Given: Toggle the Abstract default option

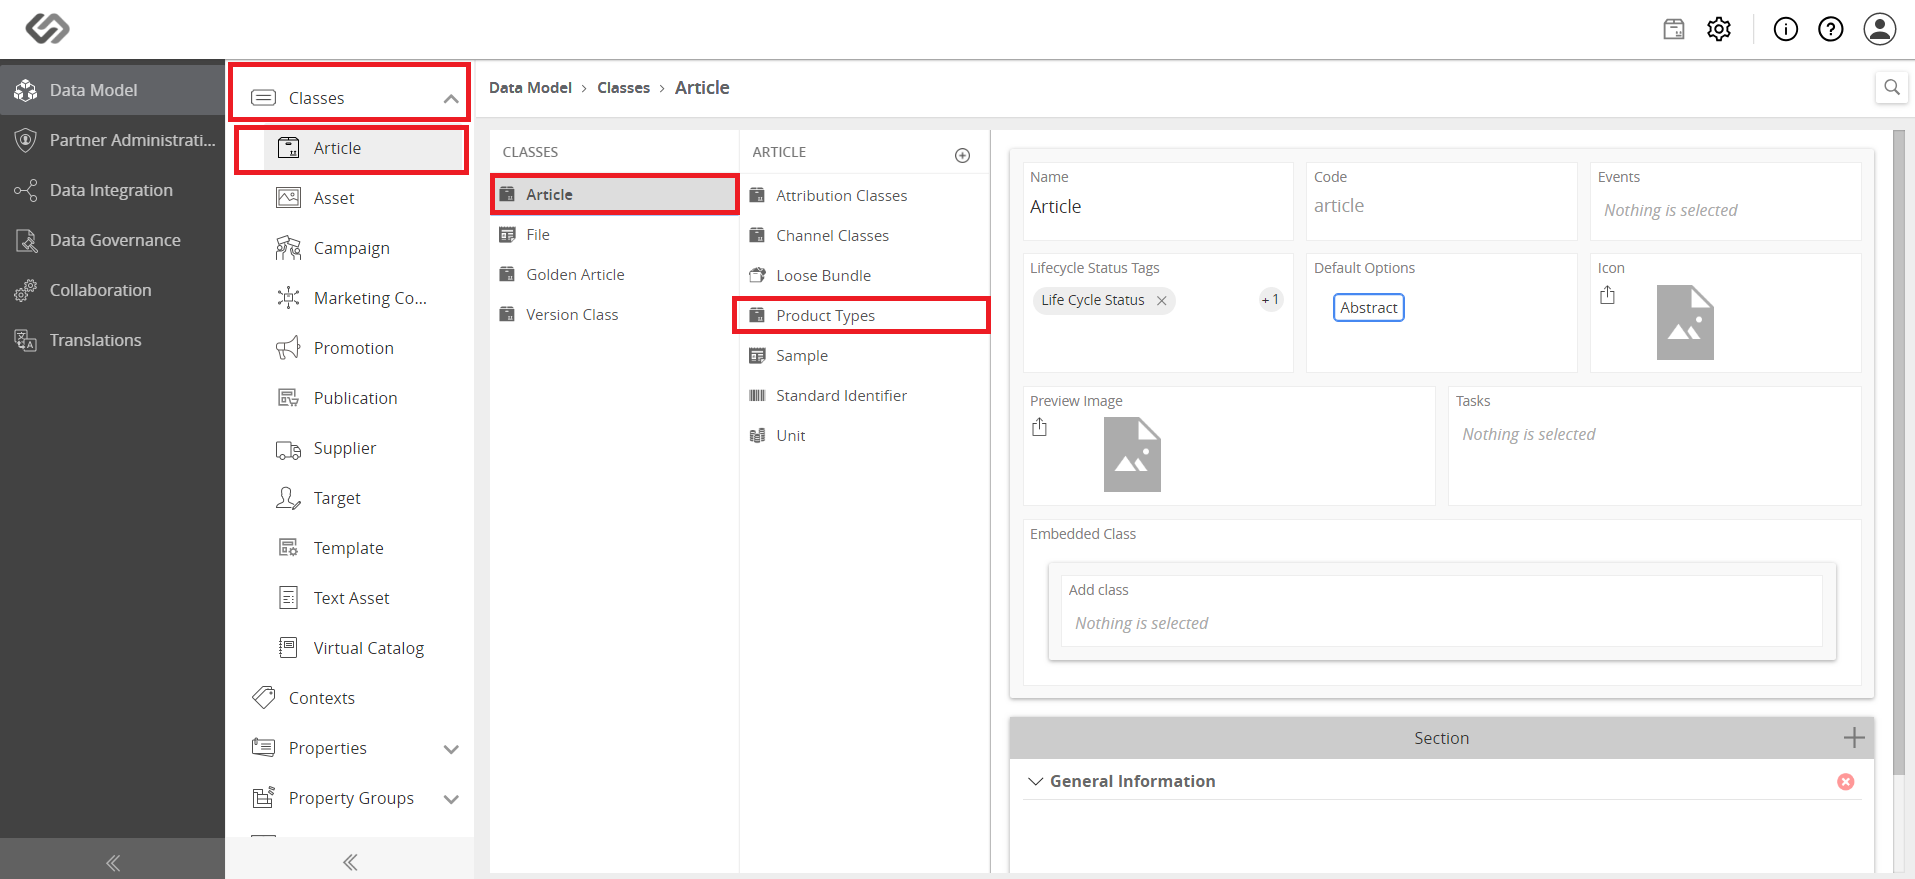Looking at the screenshot, I should coord(1368,308).
